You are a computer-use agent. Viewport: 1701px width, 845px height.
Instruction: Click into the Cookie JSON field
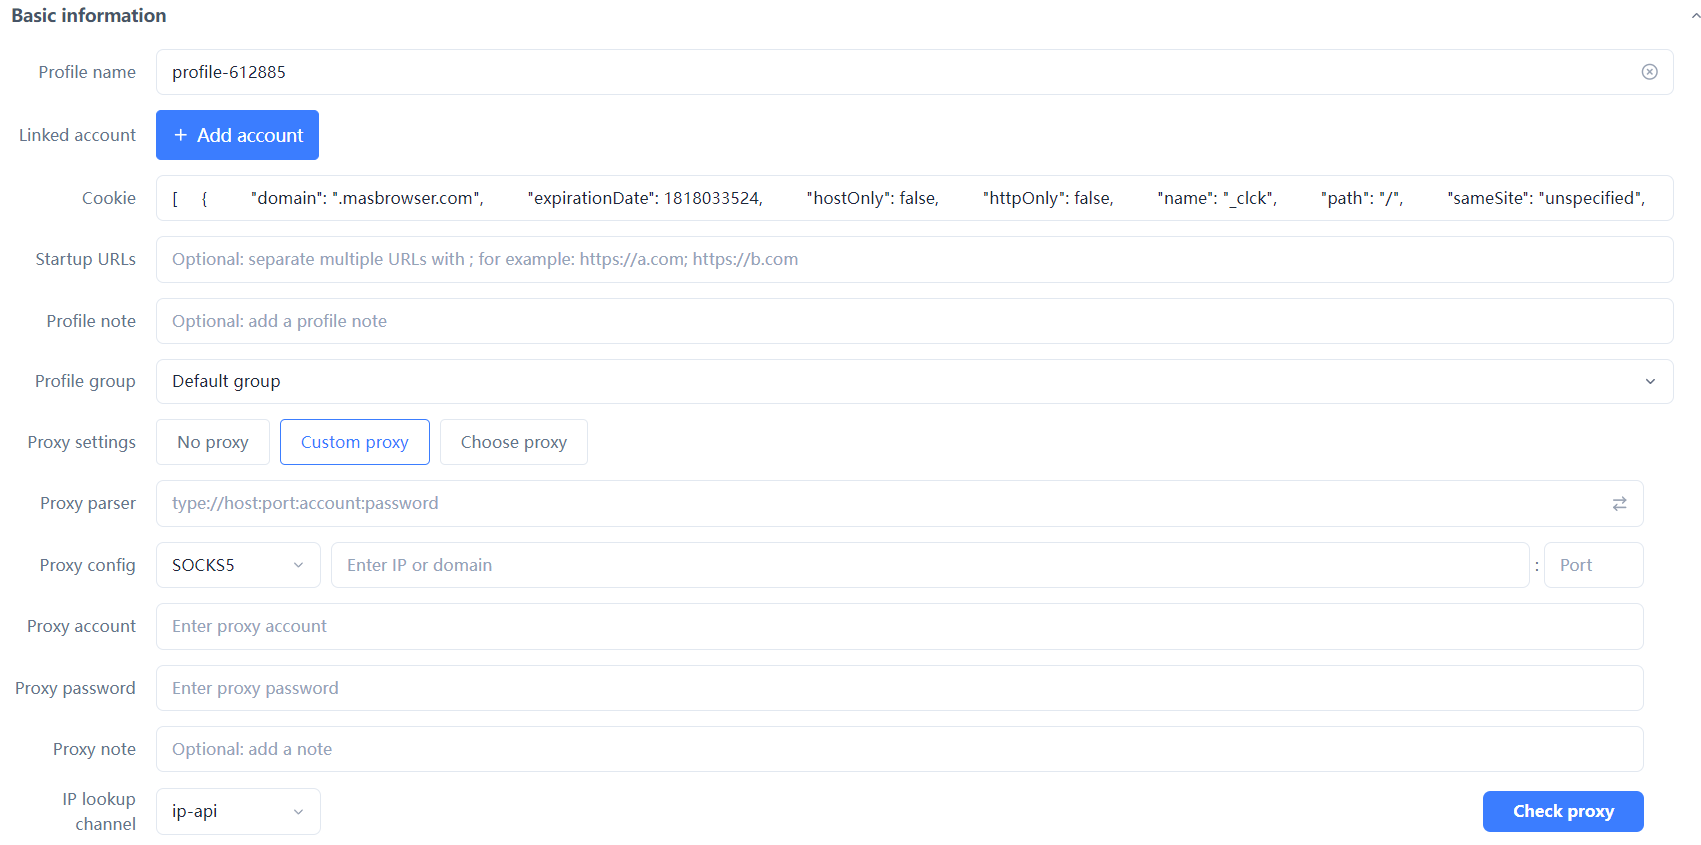click(x=914, y=198)
